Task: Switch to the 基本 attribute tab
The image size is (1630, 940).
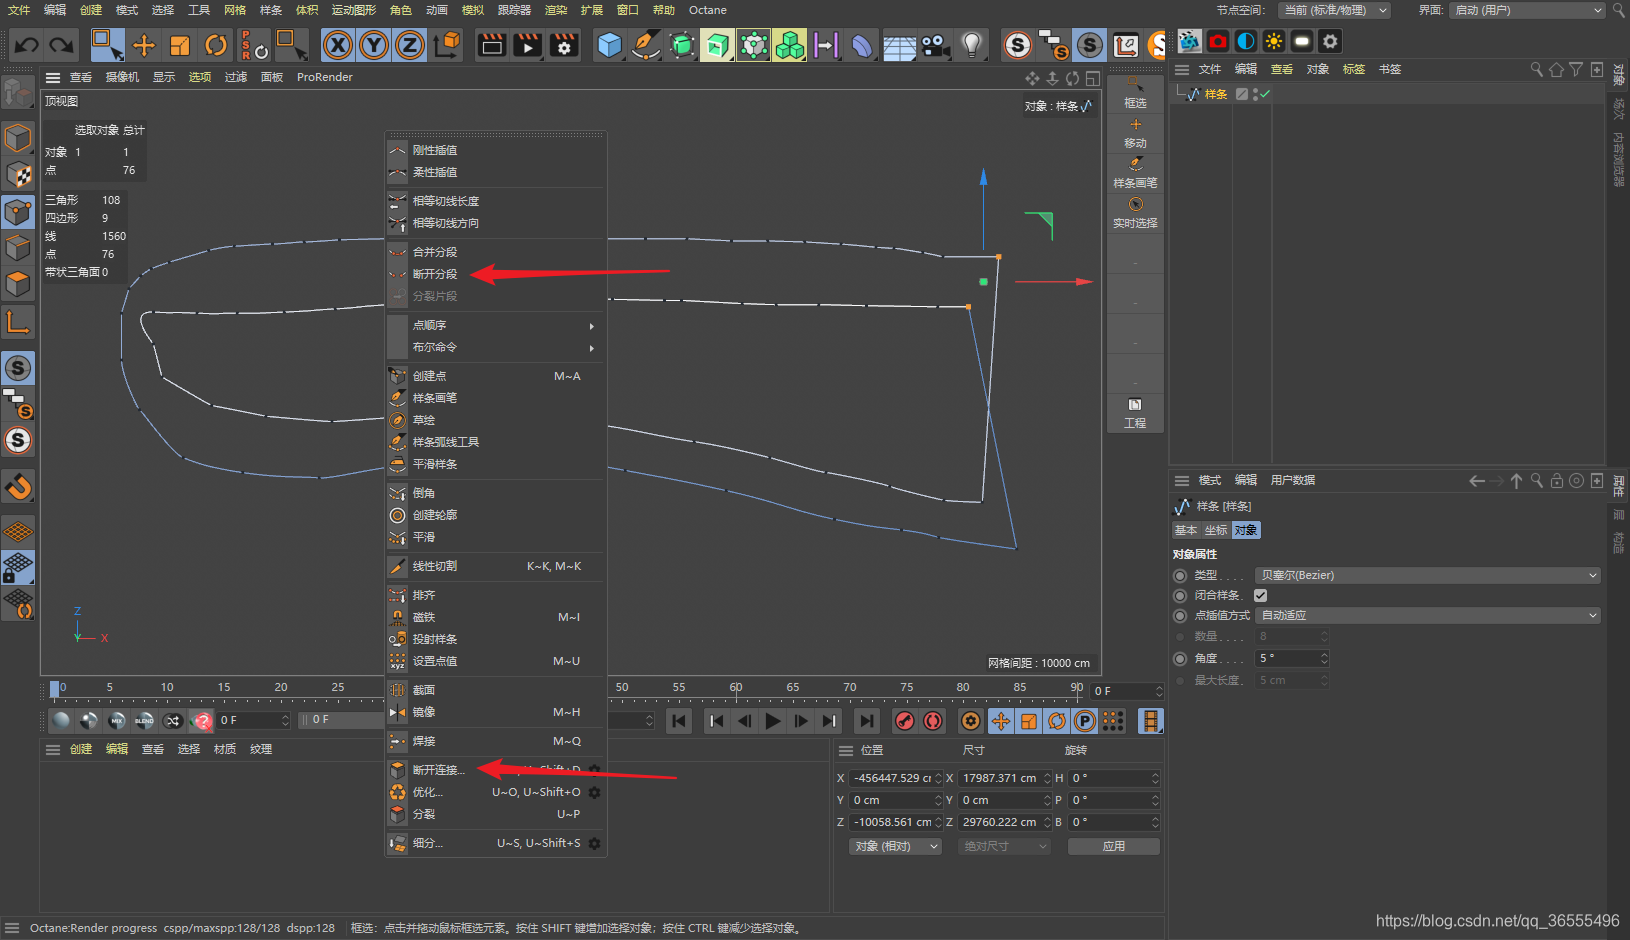Action: click(x=1186, y=530)
